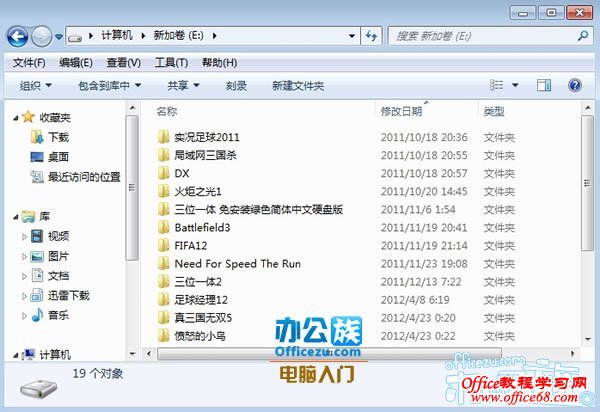Viewport: 600px width, 412px height.
Task: Click the change view icon
Action: (x=497, y=85)
